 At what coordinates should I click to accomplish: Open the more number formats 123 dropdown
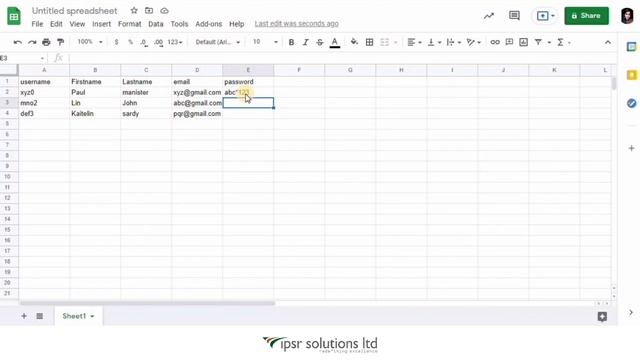[x=175, y=42]
